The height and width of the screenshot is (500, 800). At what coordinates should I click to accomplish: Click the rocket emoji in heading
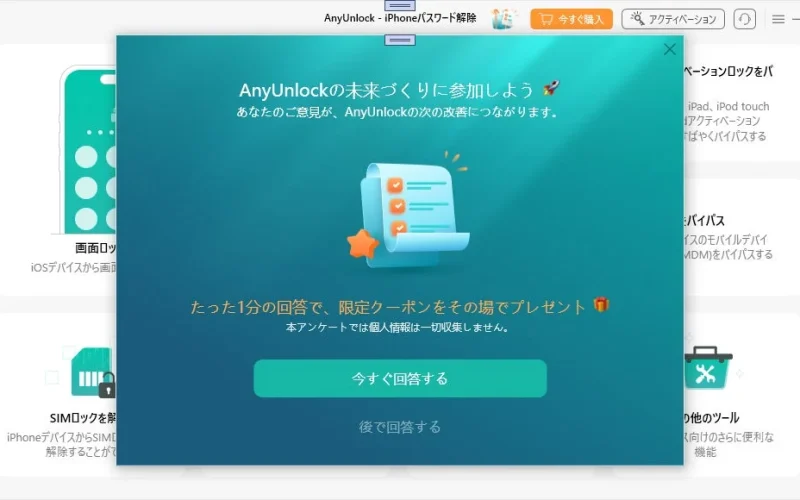click(x=551, y=88)
